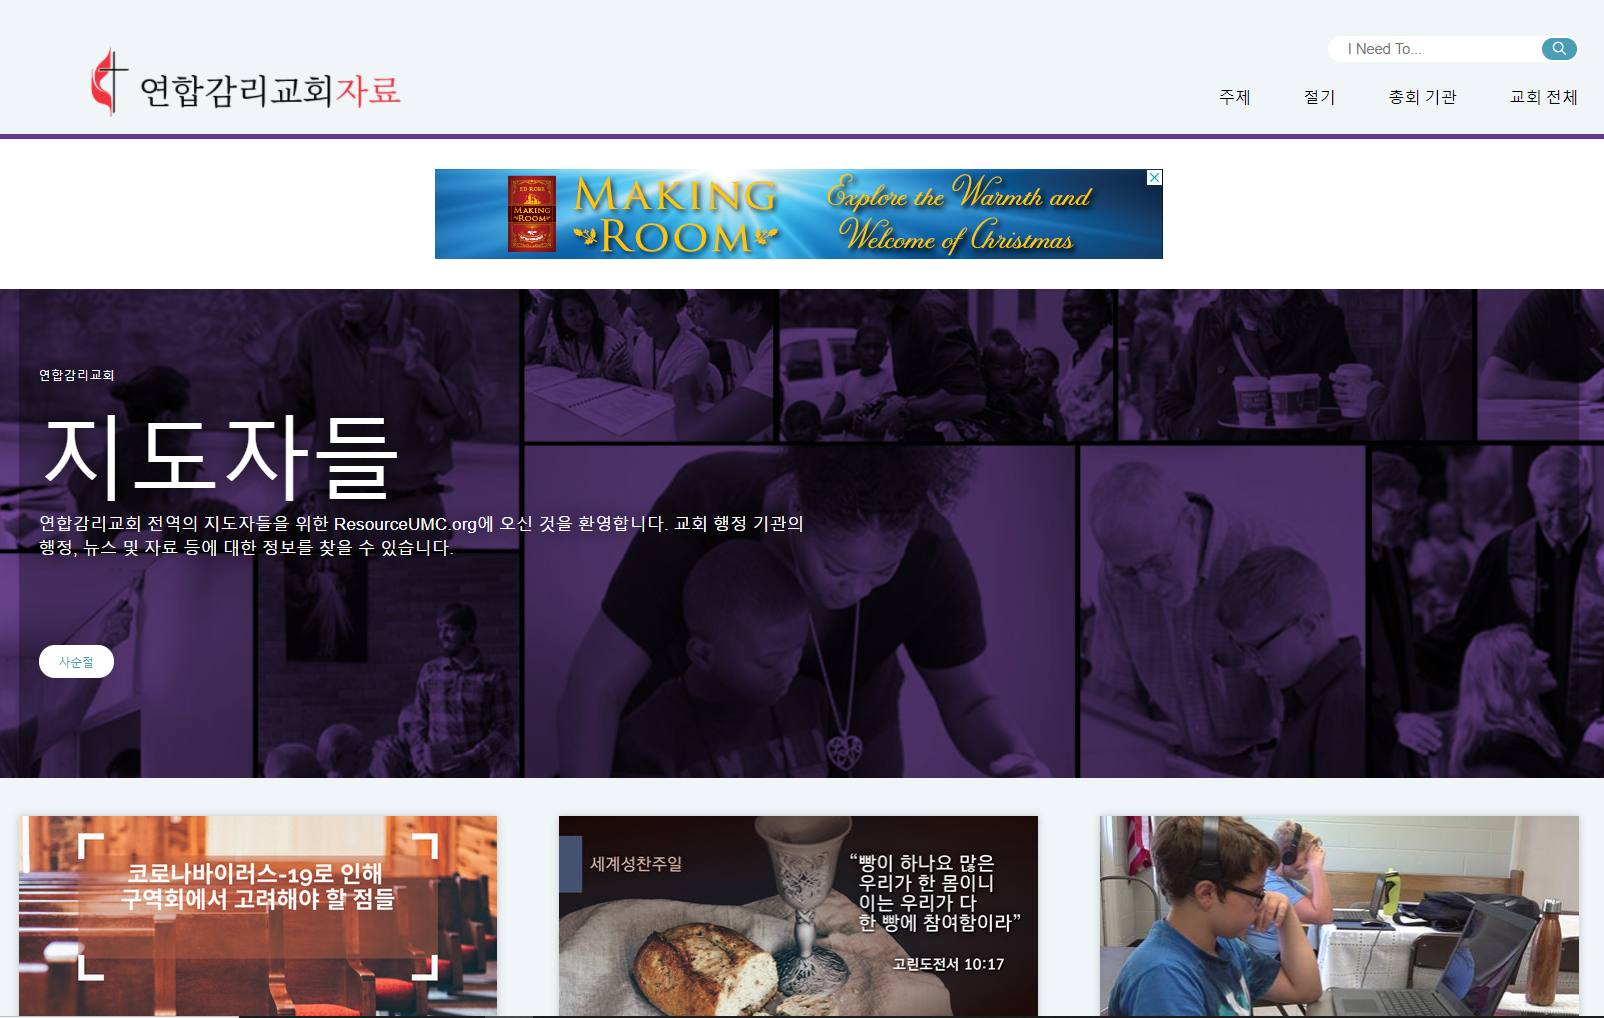
Task: Click the 연합감리교회자료 site title text
Action: (270, 91)
